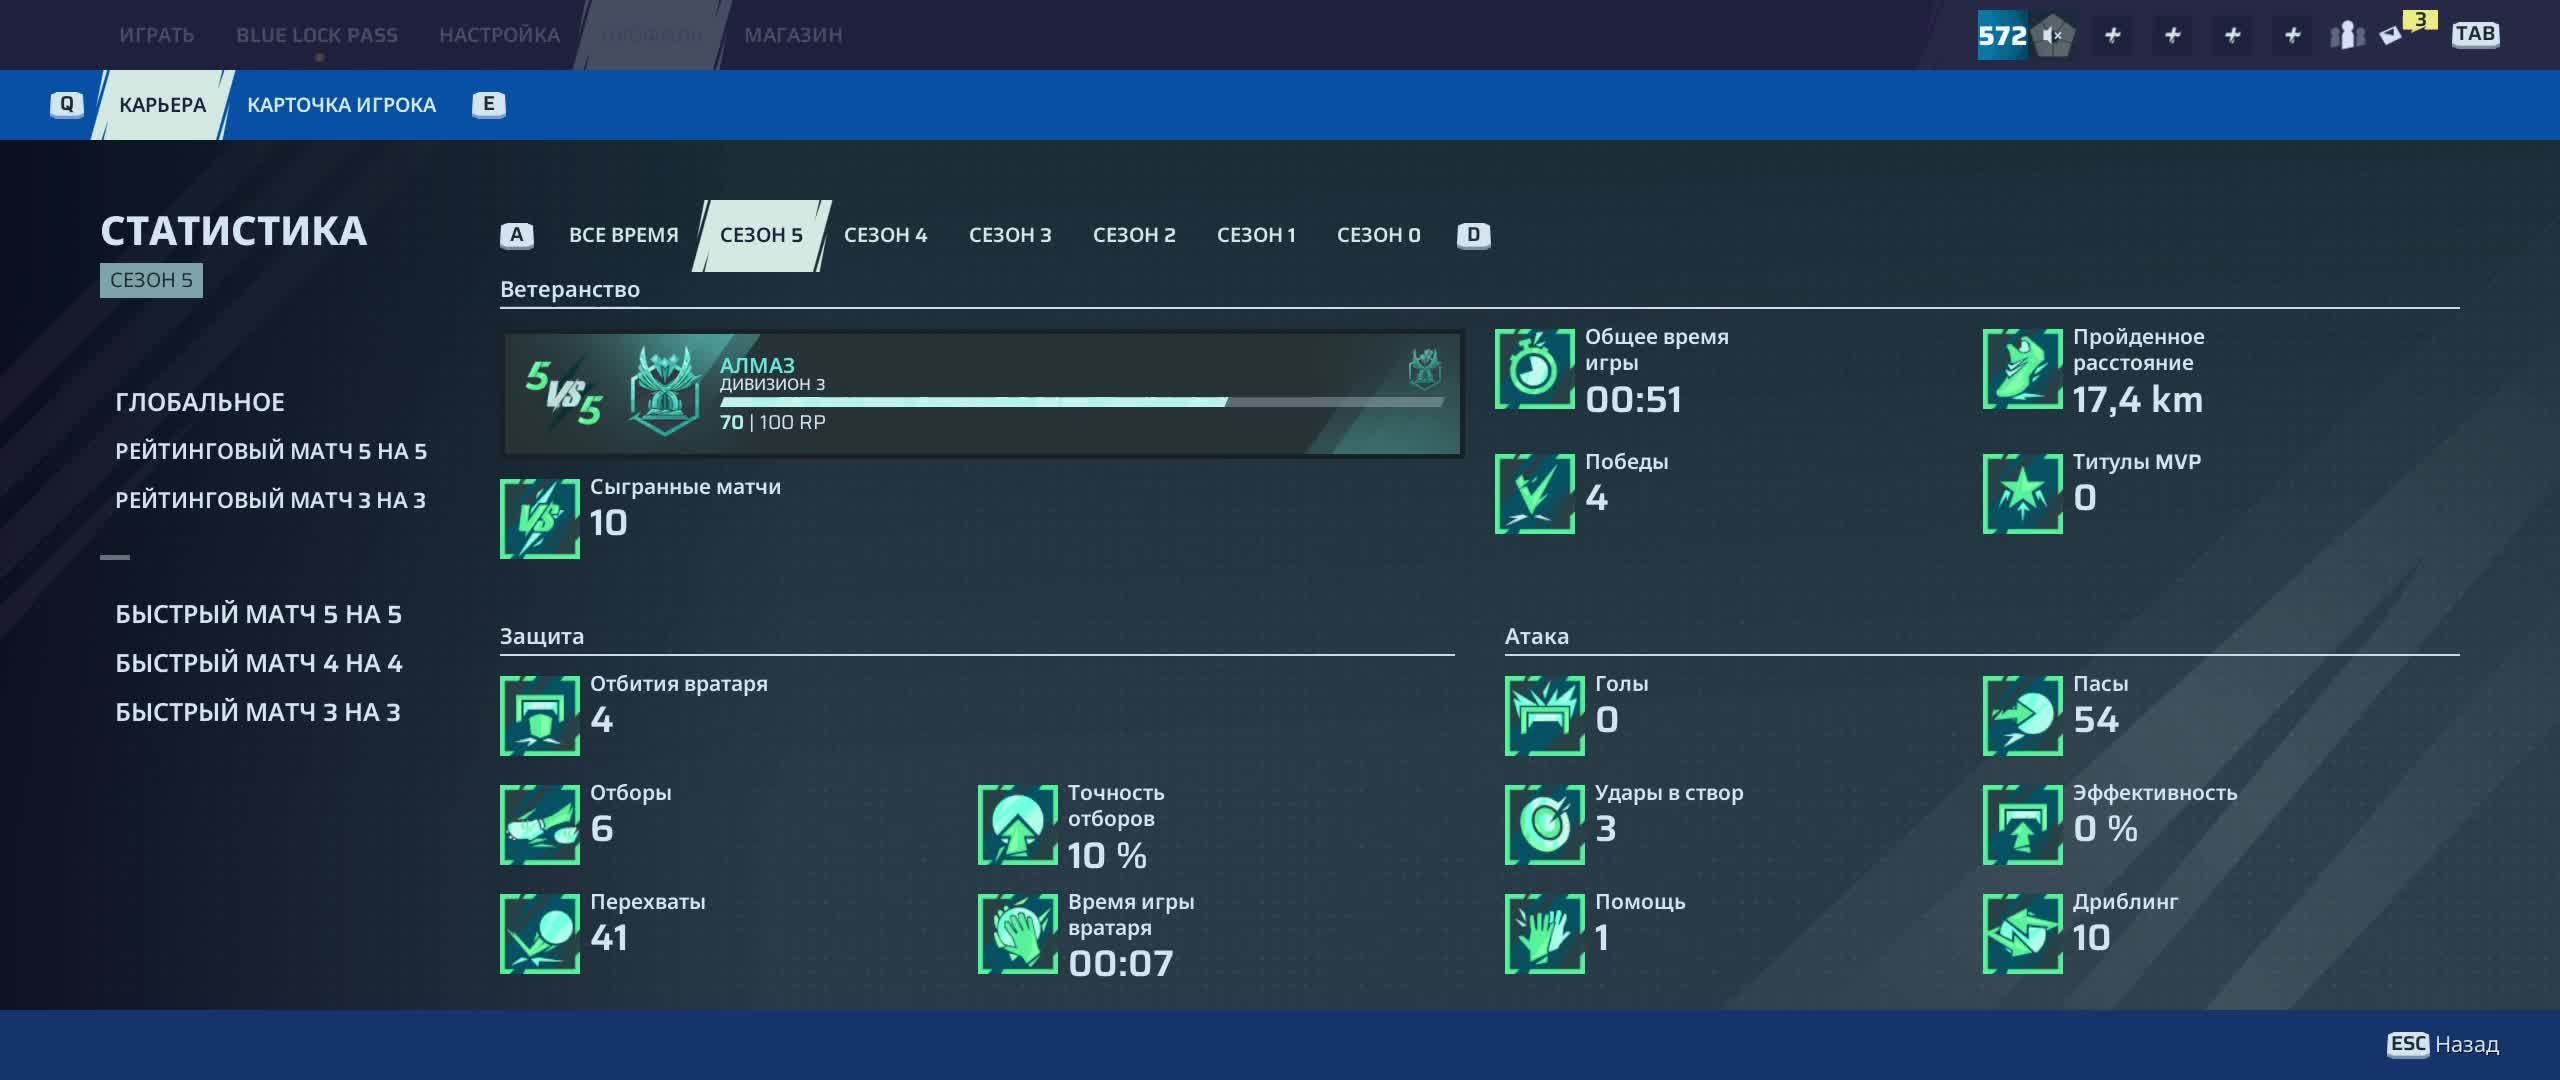
Task: Click the '00:07' goalkeeper time value
Action: tap(1120, 964)
